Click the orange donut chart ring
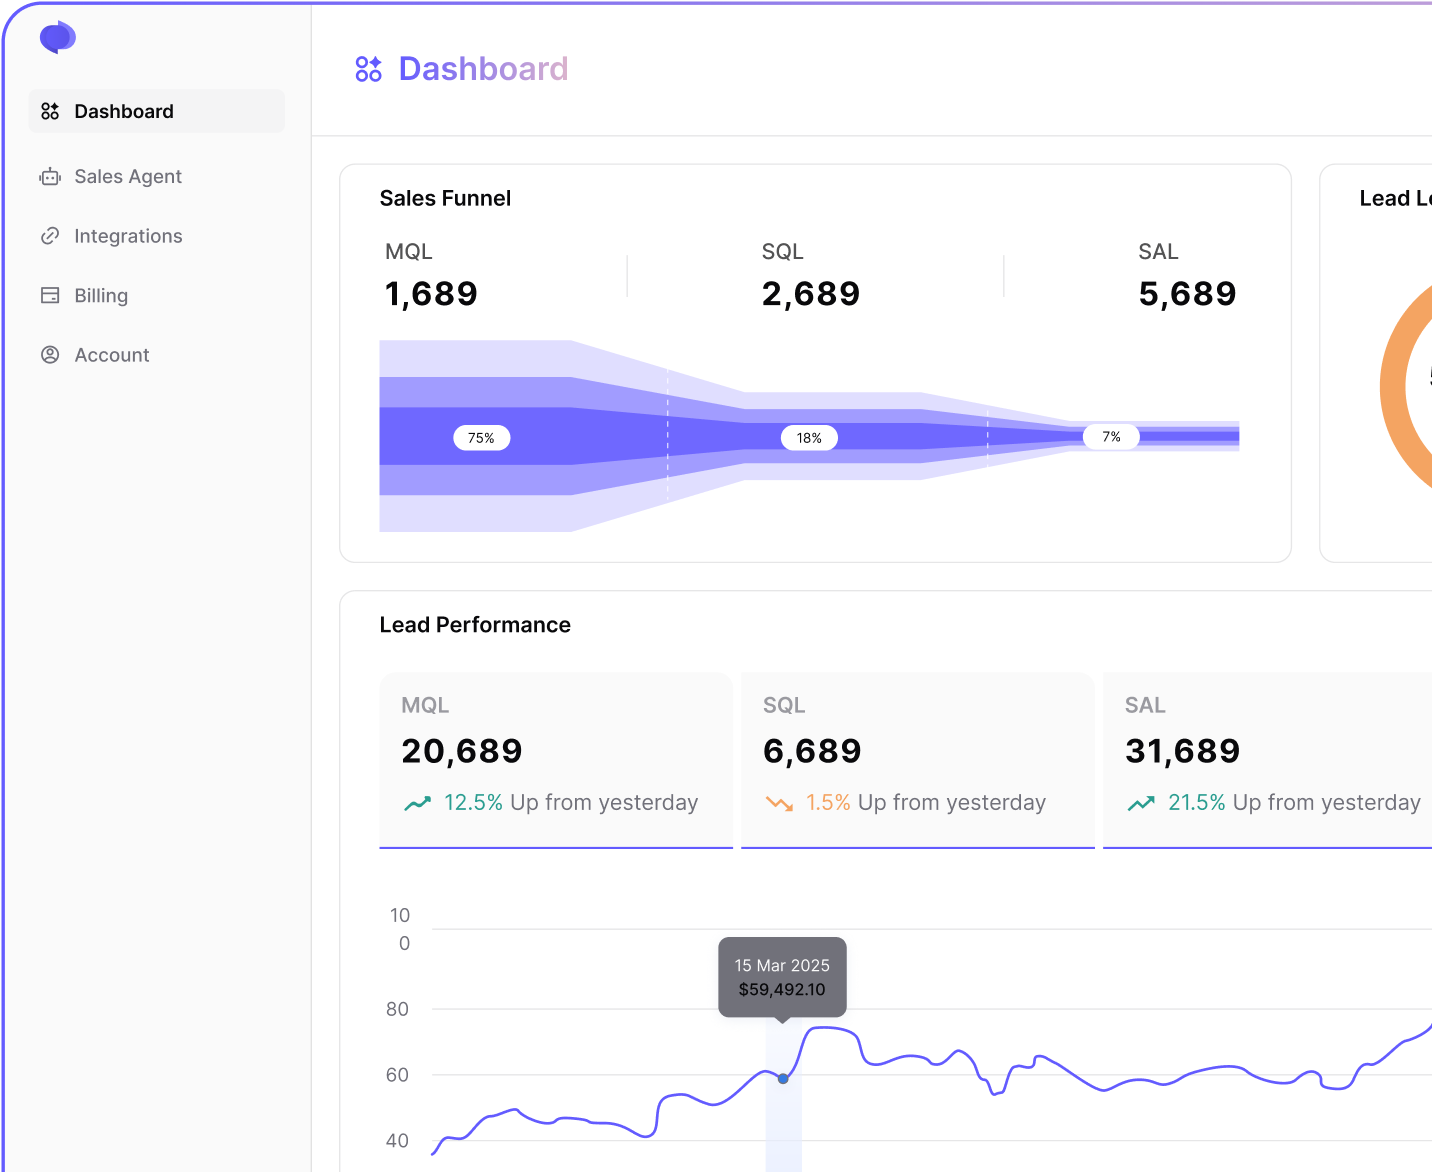This screenshot has width=1432, height=1172. coord(1394,386)
